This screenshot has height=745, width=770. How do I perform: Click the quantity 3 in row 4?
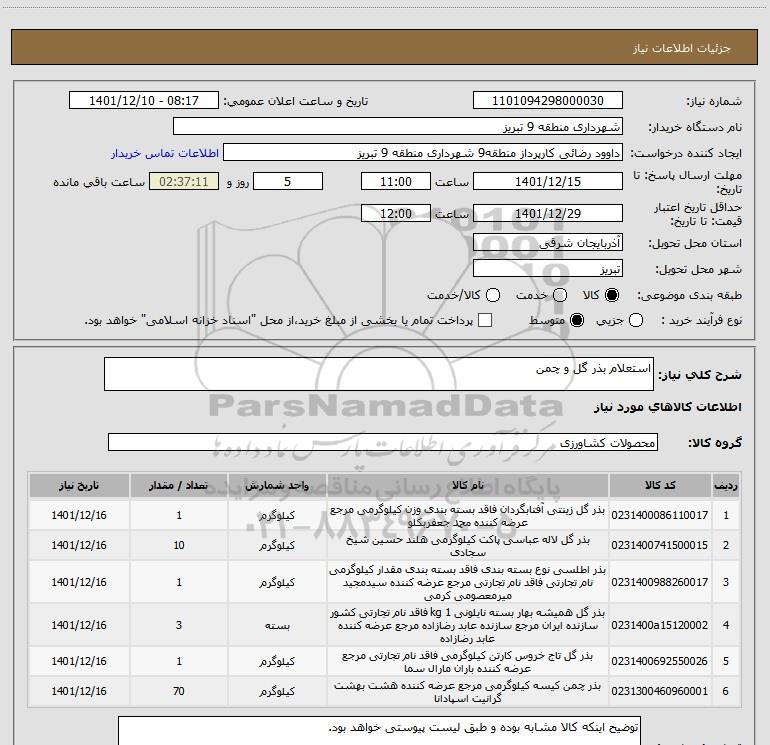pyautogui.click(x=179, y=625)
